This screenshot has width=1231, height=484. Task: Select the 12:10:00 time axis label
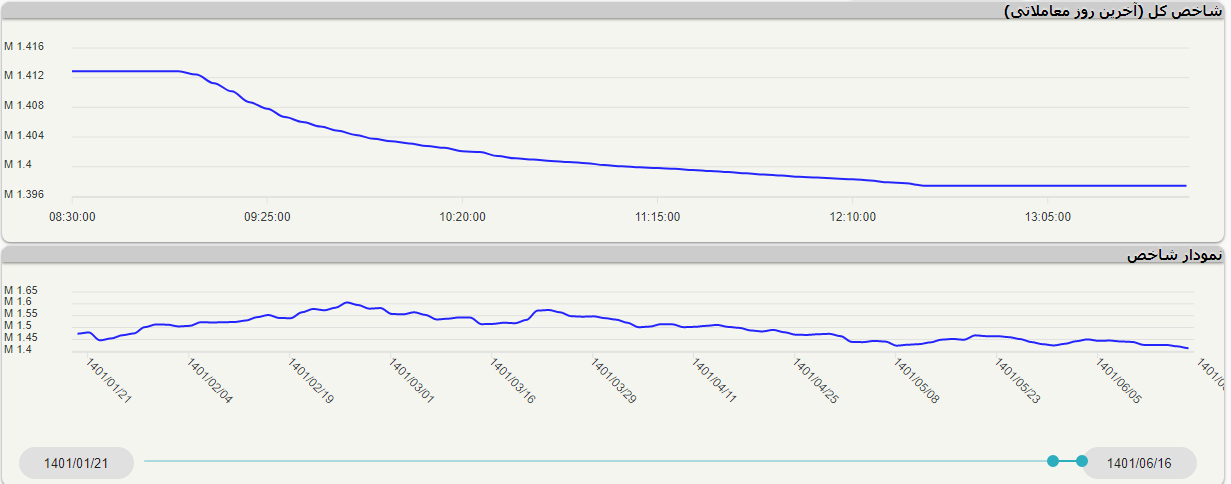852,216
